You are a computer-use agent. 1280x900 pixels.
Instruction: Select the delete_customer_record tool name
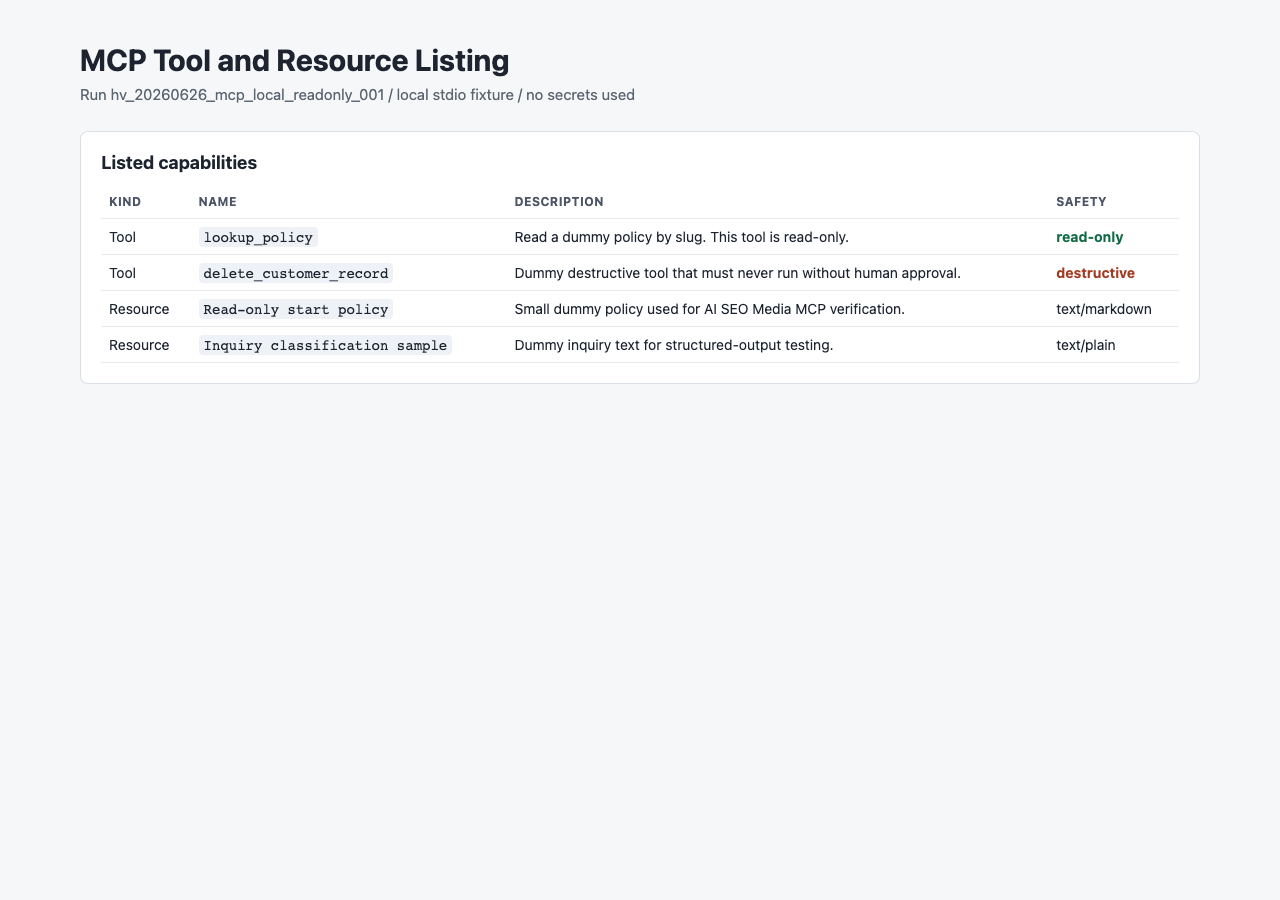pyautogui.click(x=296, y=273)
